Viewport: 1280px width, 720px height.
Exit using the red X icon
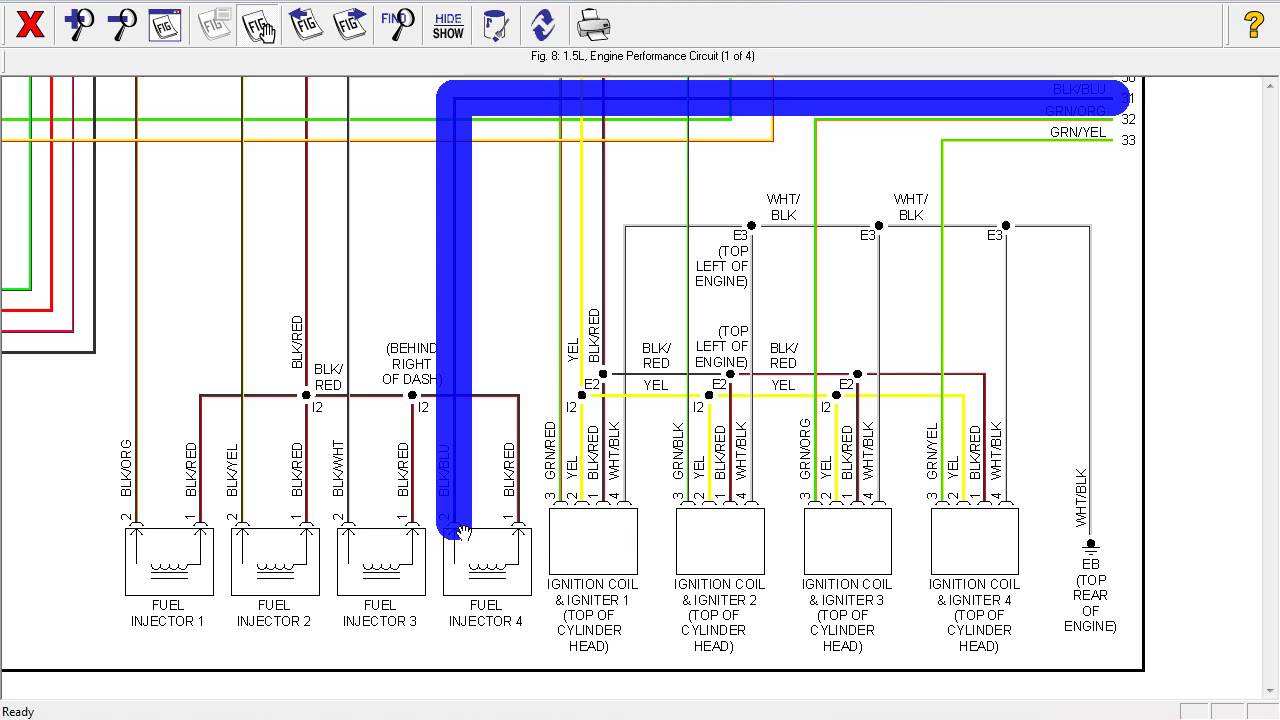point(30,25)
